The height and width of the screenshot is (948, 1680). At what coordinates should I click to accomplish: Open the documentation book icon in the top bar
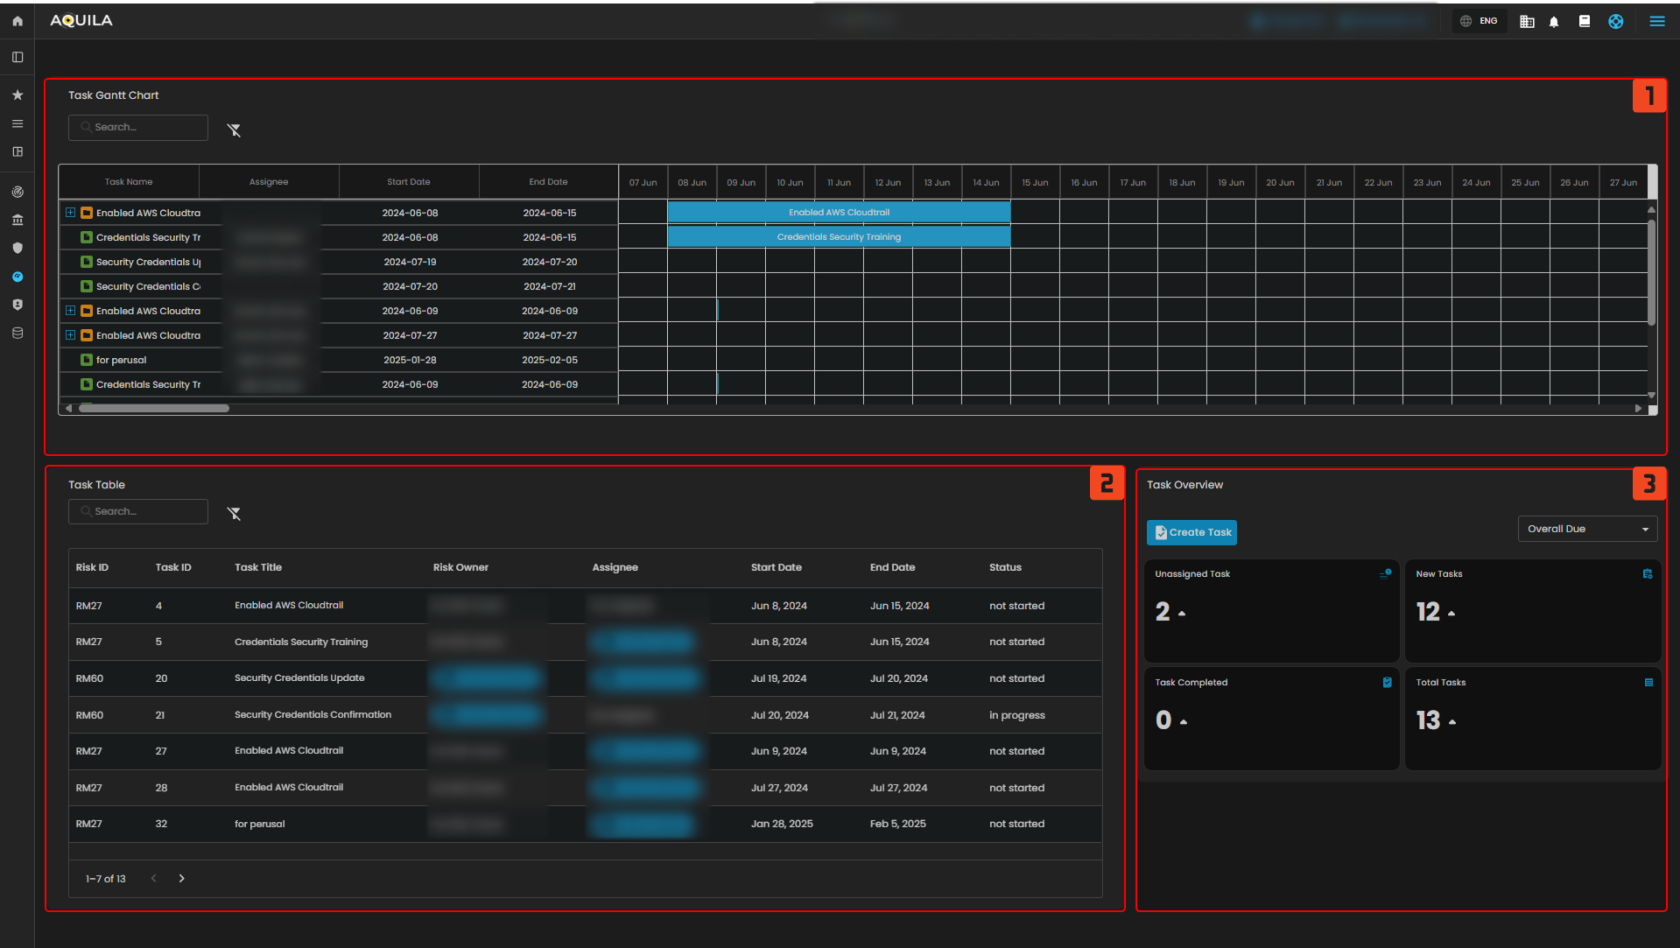pos(1584,21)
